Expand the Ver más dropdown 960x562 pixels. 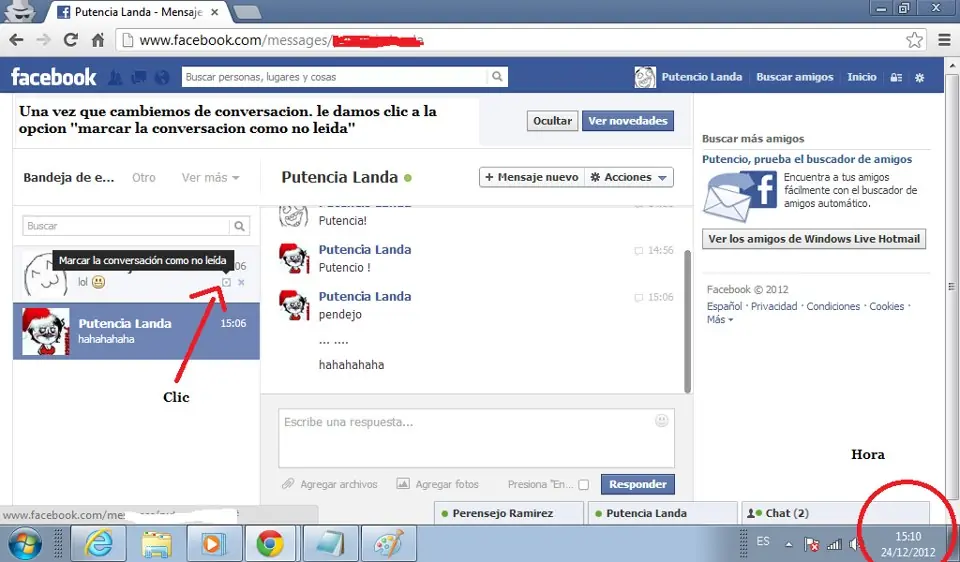coord(211,178)
